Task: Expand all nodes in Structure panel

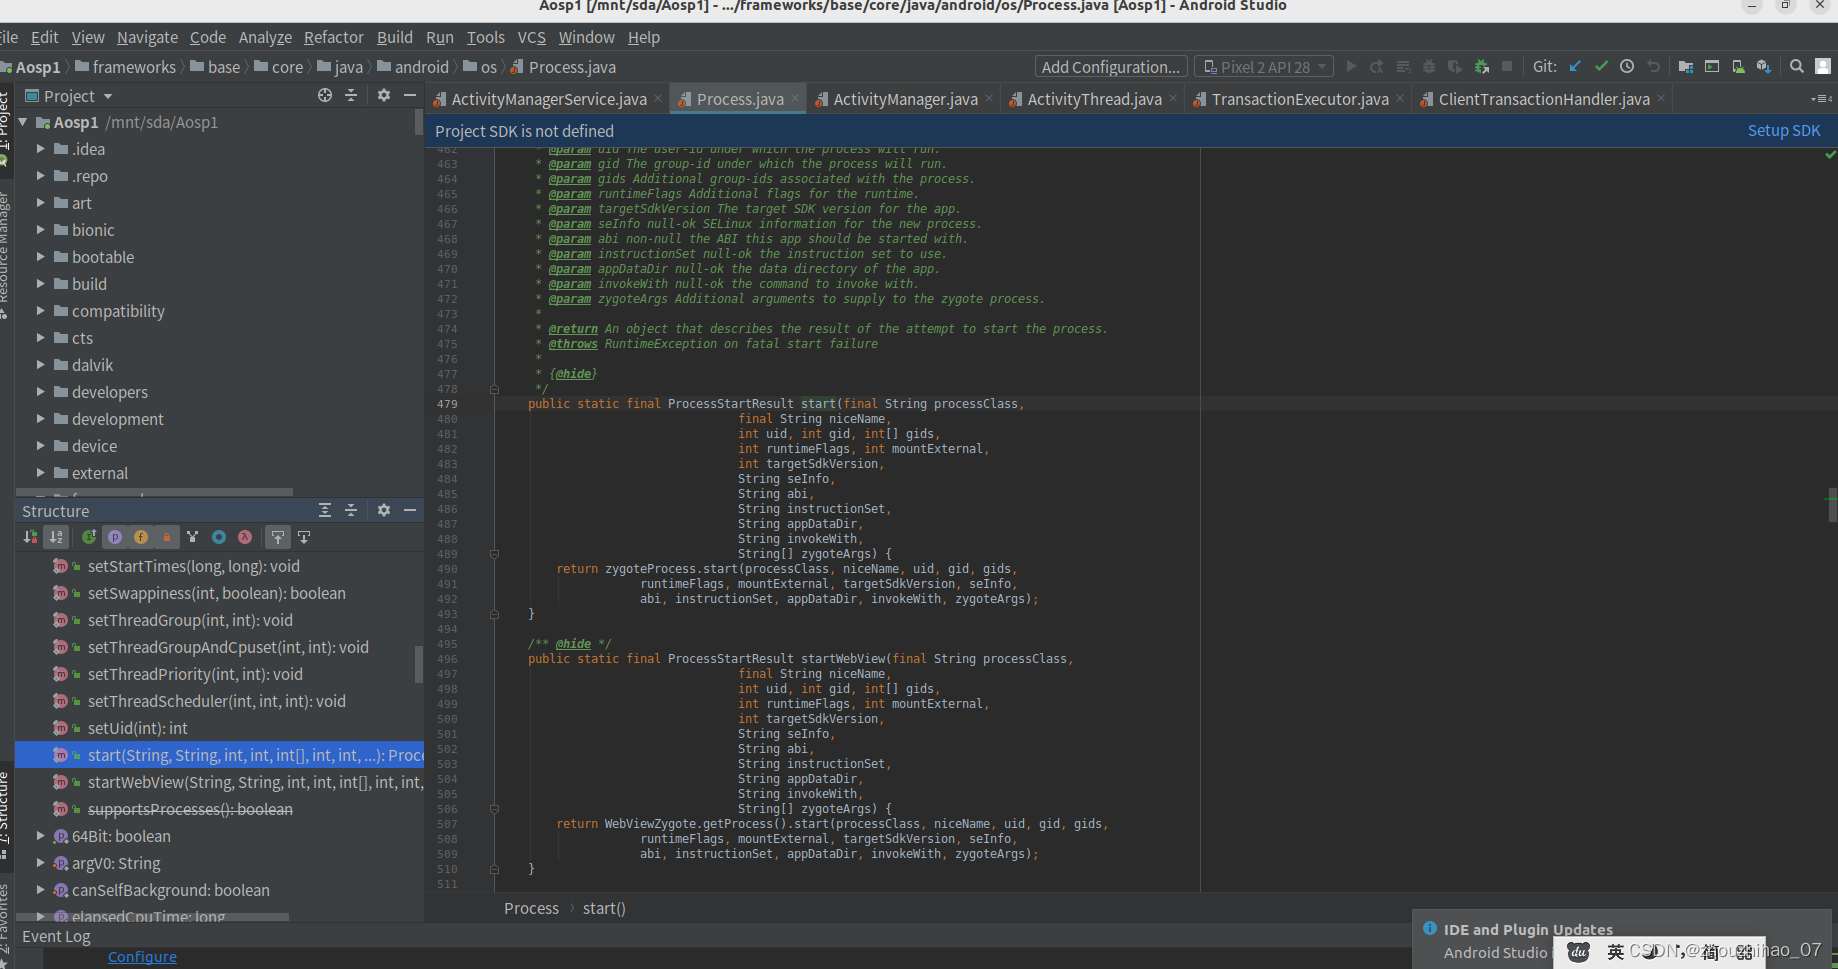Action: 325,510
